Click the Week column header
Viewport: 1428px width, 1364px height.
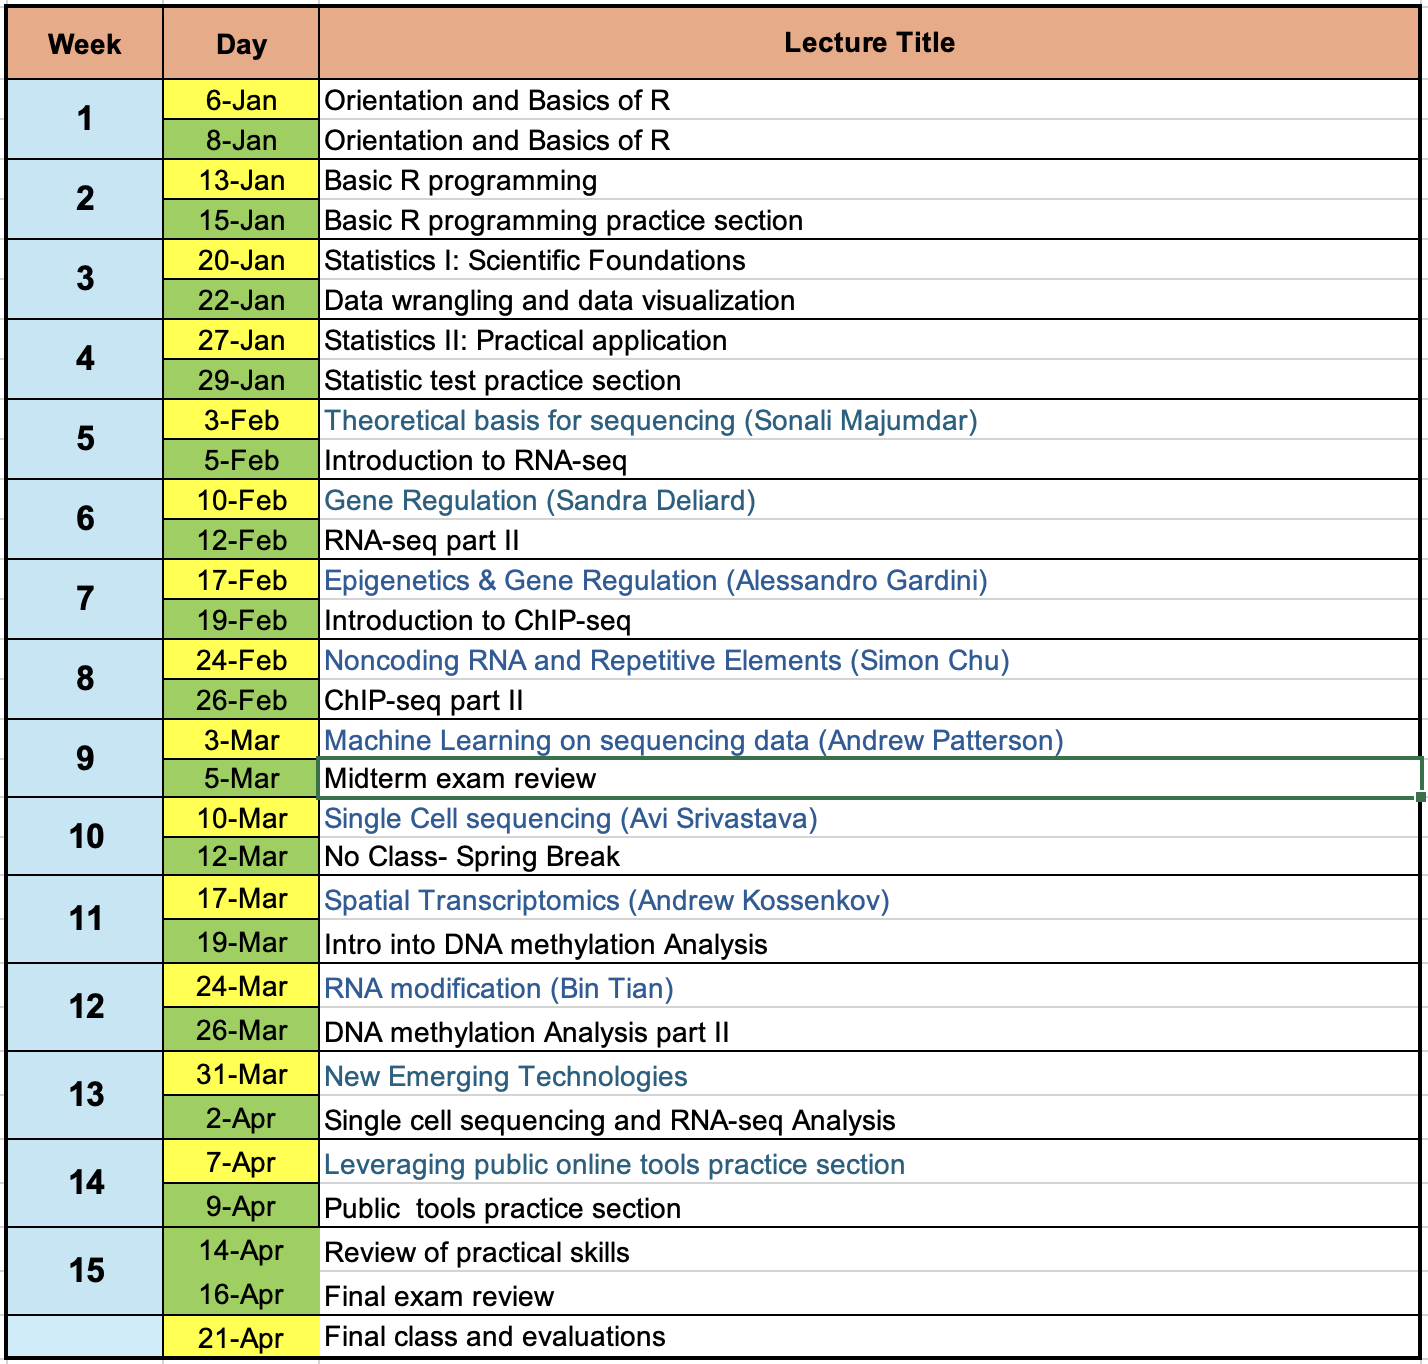83,43
